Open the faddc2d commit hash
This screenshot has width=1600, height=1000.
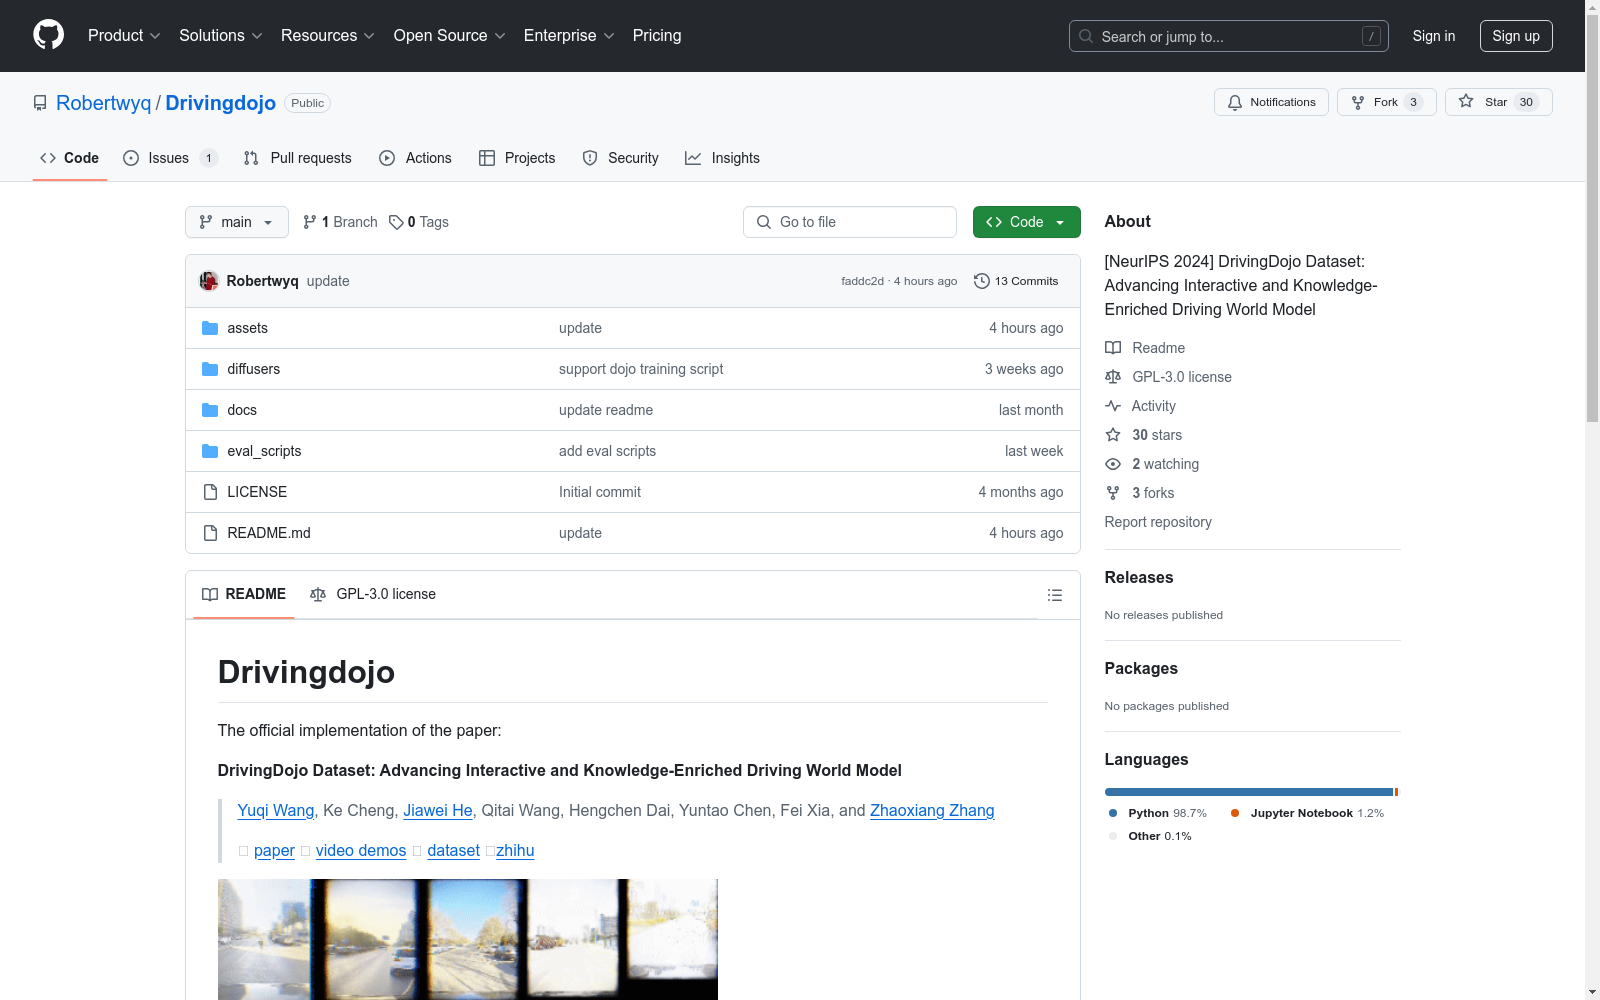[862, 281]
